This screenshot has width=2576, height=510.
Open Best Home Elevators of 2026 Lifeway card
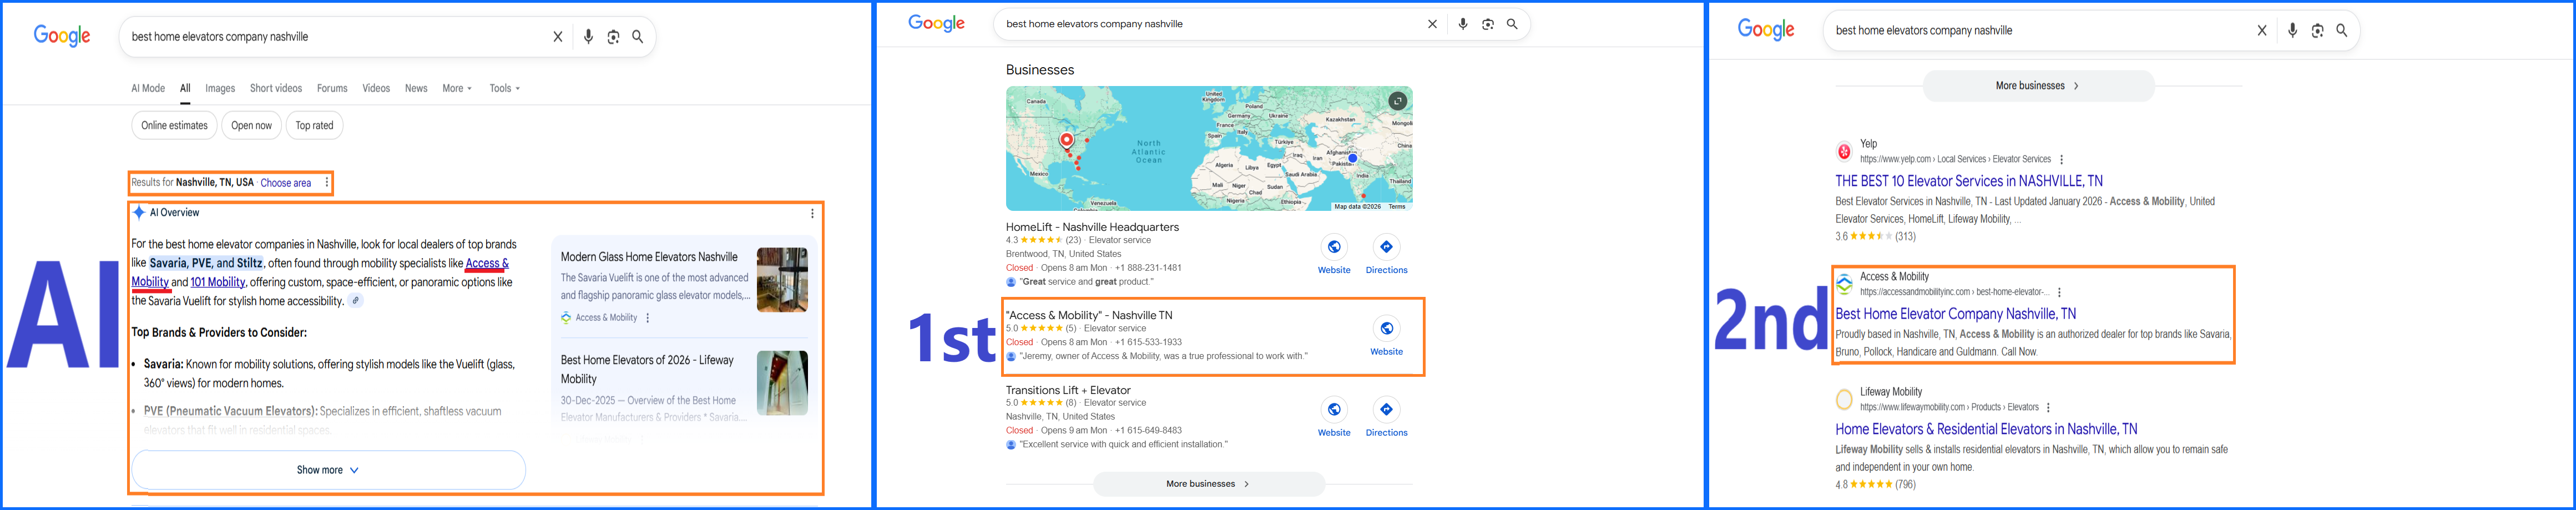click(x=647, y=369)
